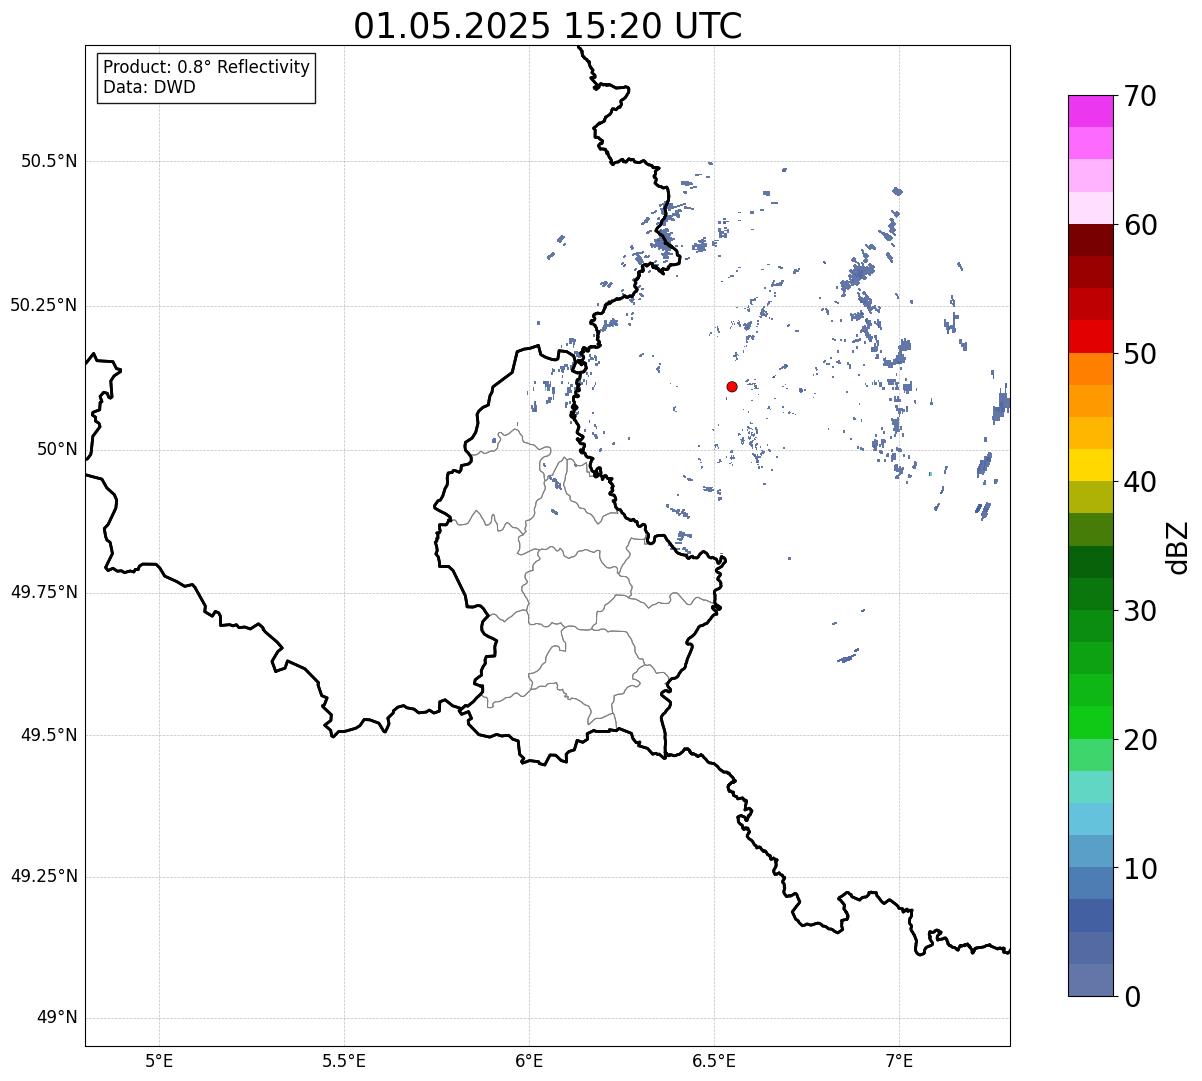This screenshot has width=1202, height=1081.
Task: Click the 5.5°E longitude label
Action: pyautogui.click(x=344, y=1061)
